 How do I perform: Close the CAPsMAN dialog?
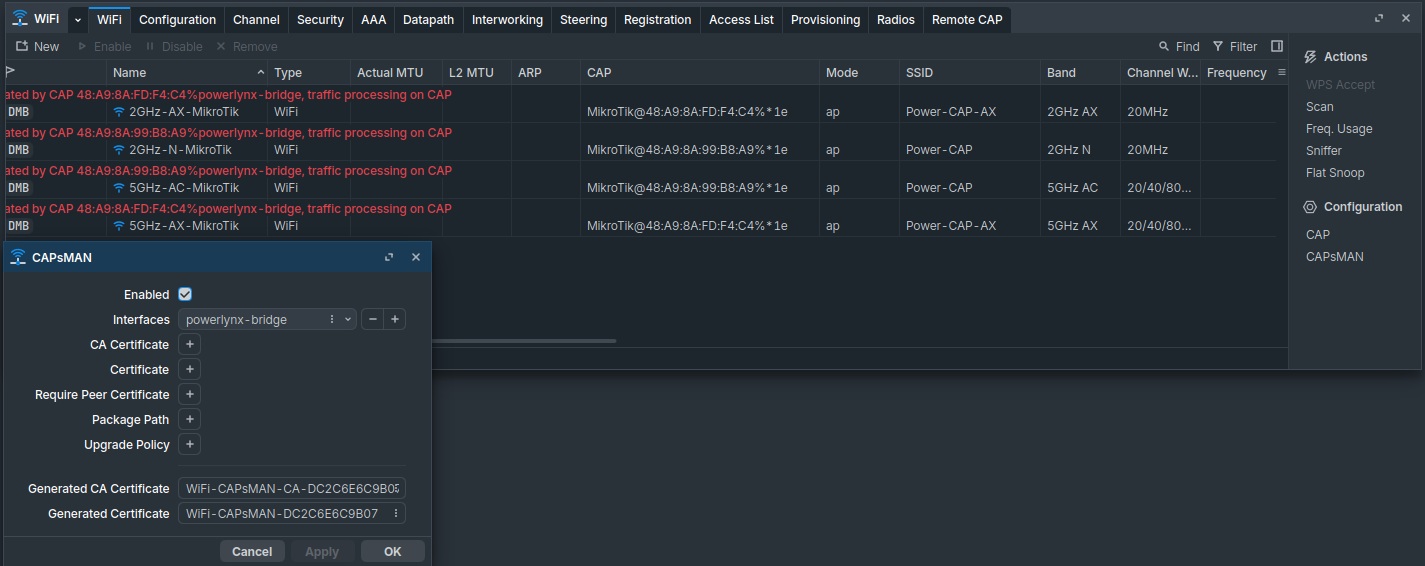pos(416,257)
